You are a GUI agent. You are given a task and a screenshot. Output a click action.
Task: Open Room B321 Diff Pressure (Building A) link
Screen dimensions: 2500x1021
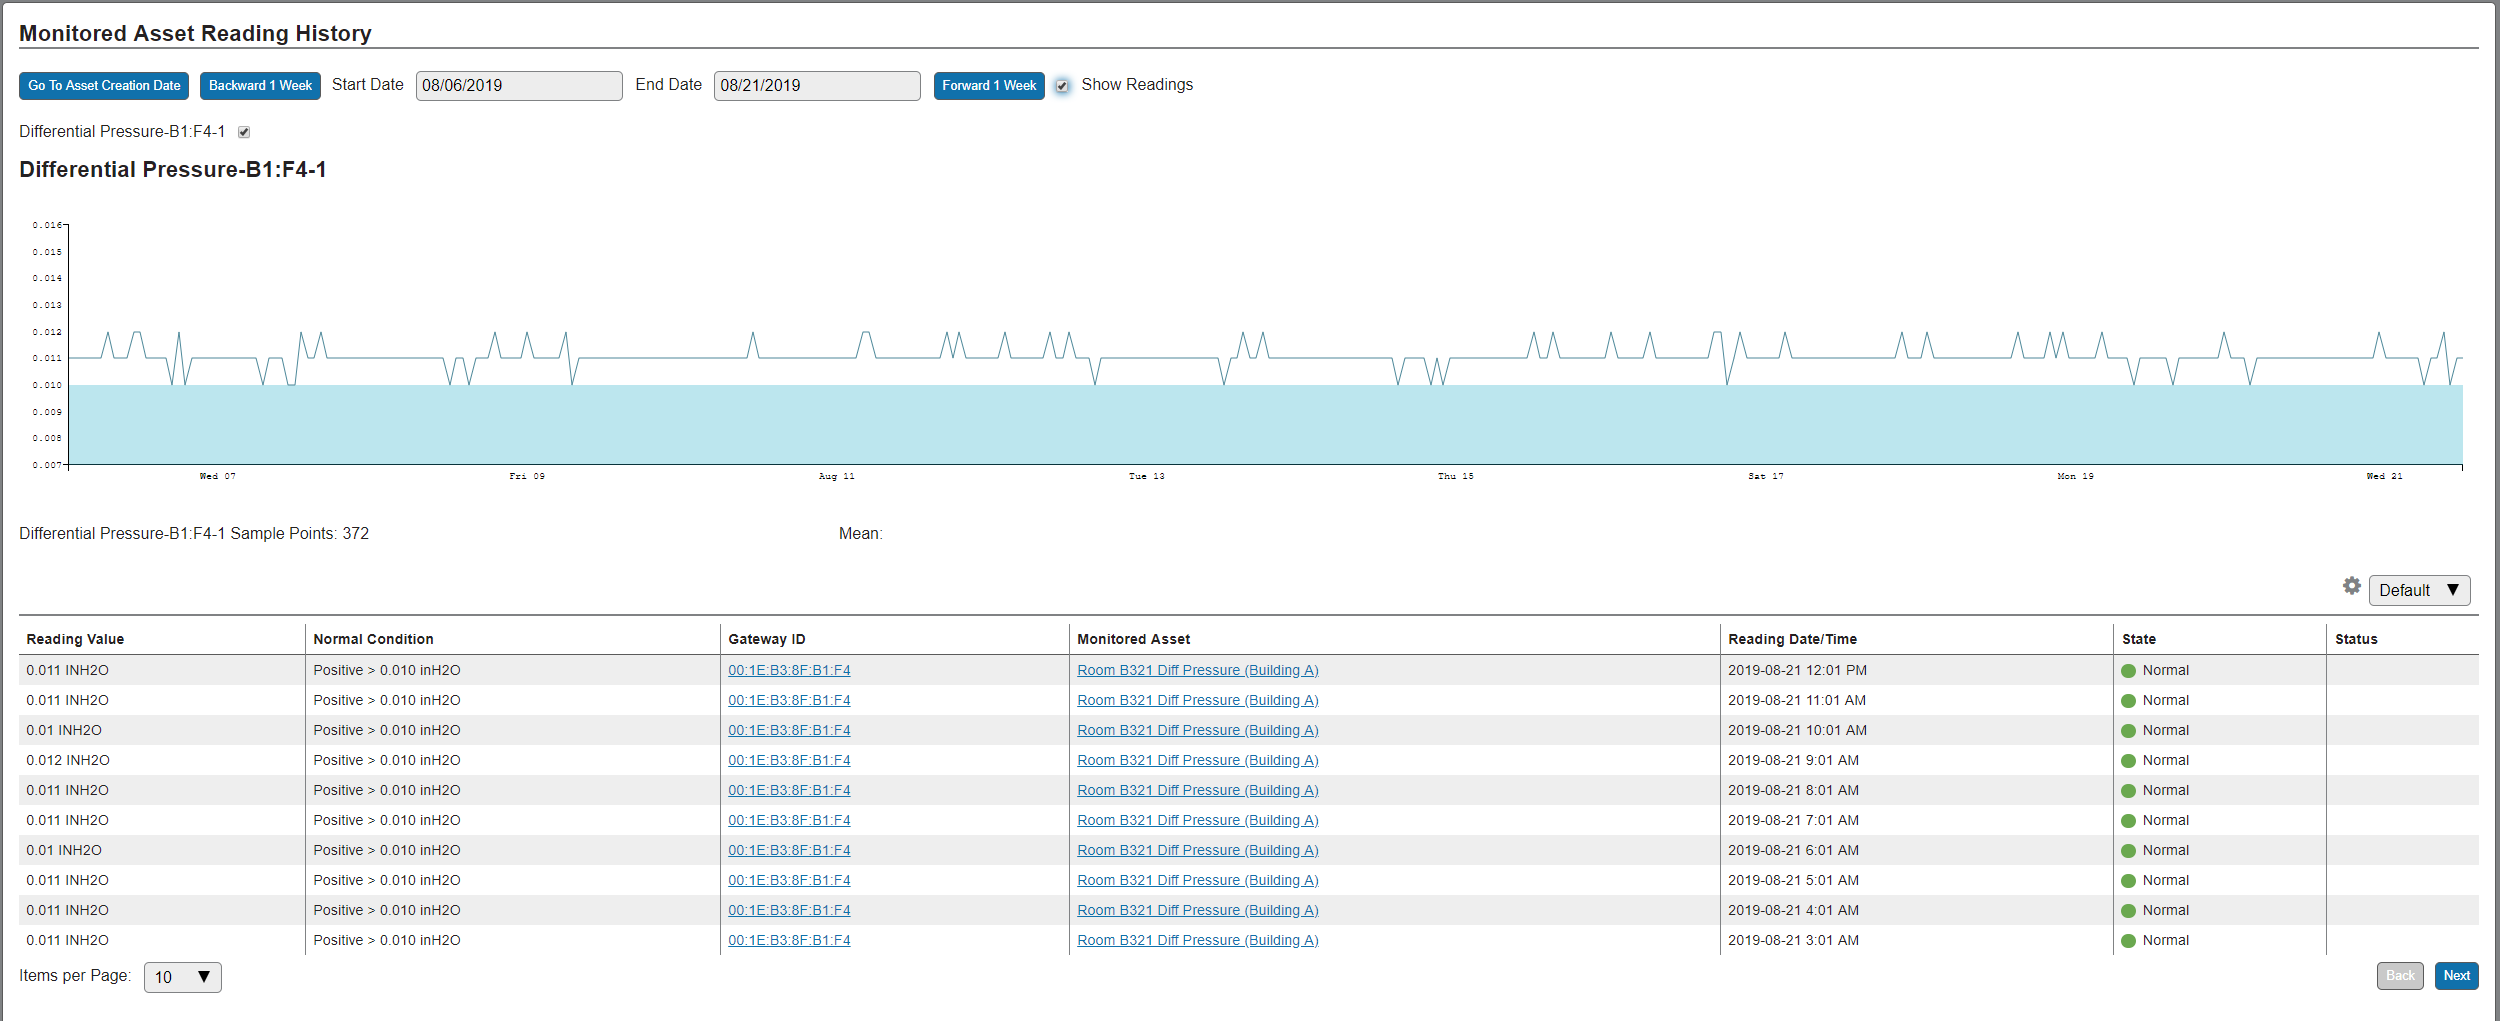point(1197,670)
